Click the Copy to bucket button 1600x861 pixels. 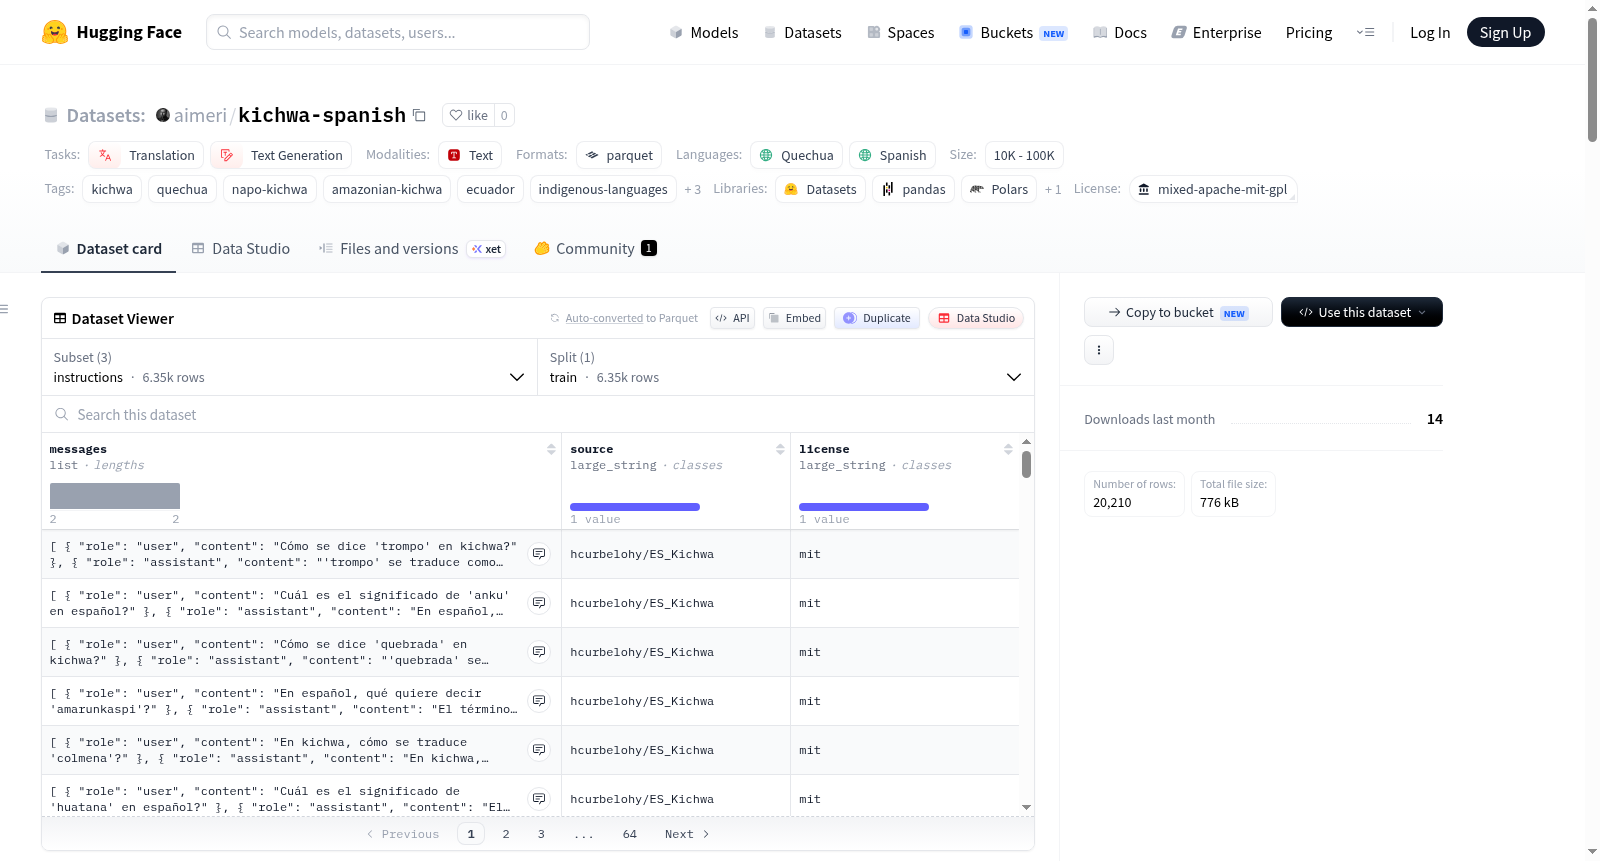coord(1178,312)
